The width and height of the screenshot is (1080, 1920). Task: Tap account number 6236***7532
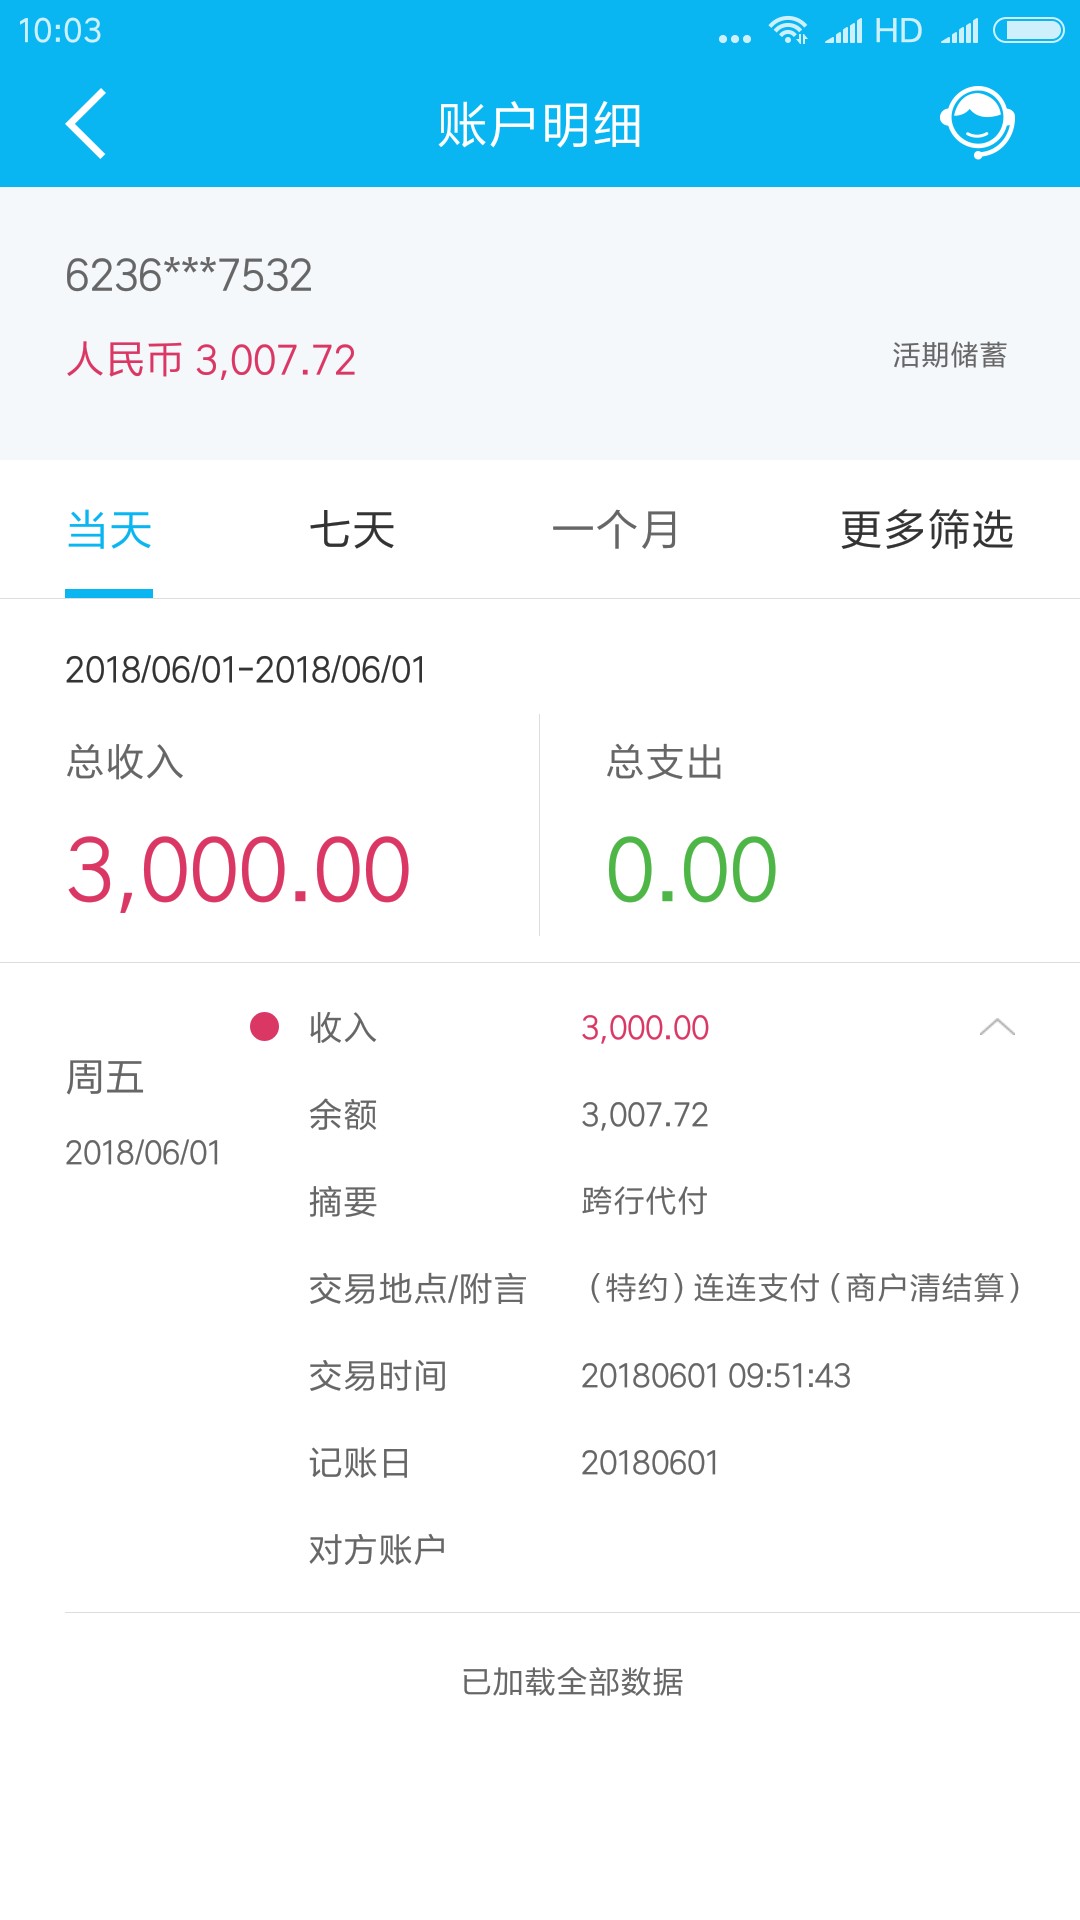click(189, 275)
